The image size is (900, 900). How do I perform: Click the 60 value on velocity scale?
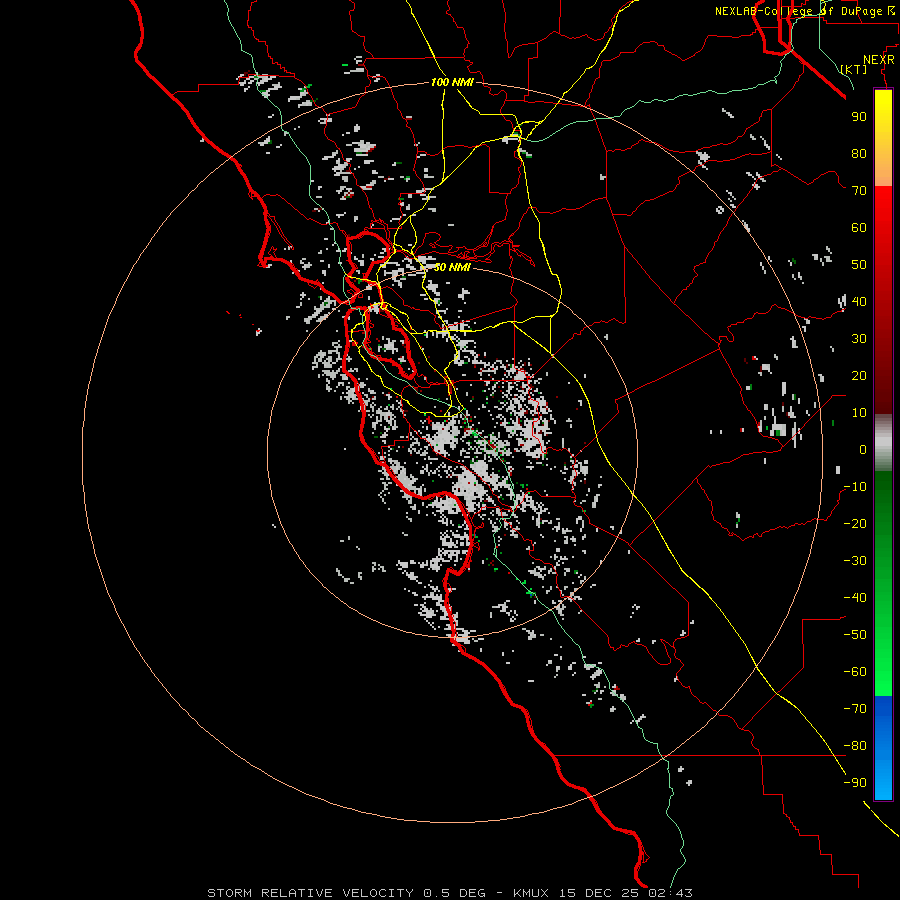tap(859, 227)
